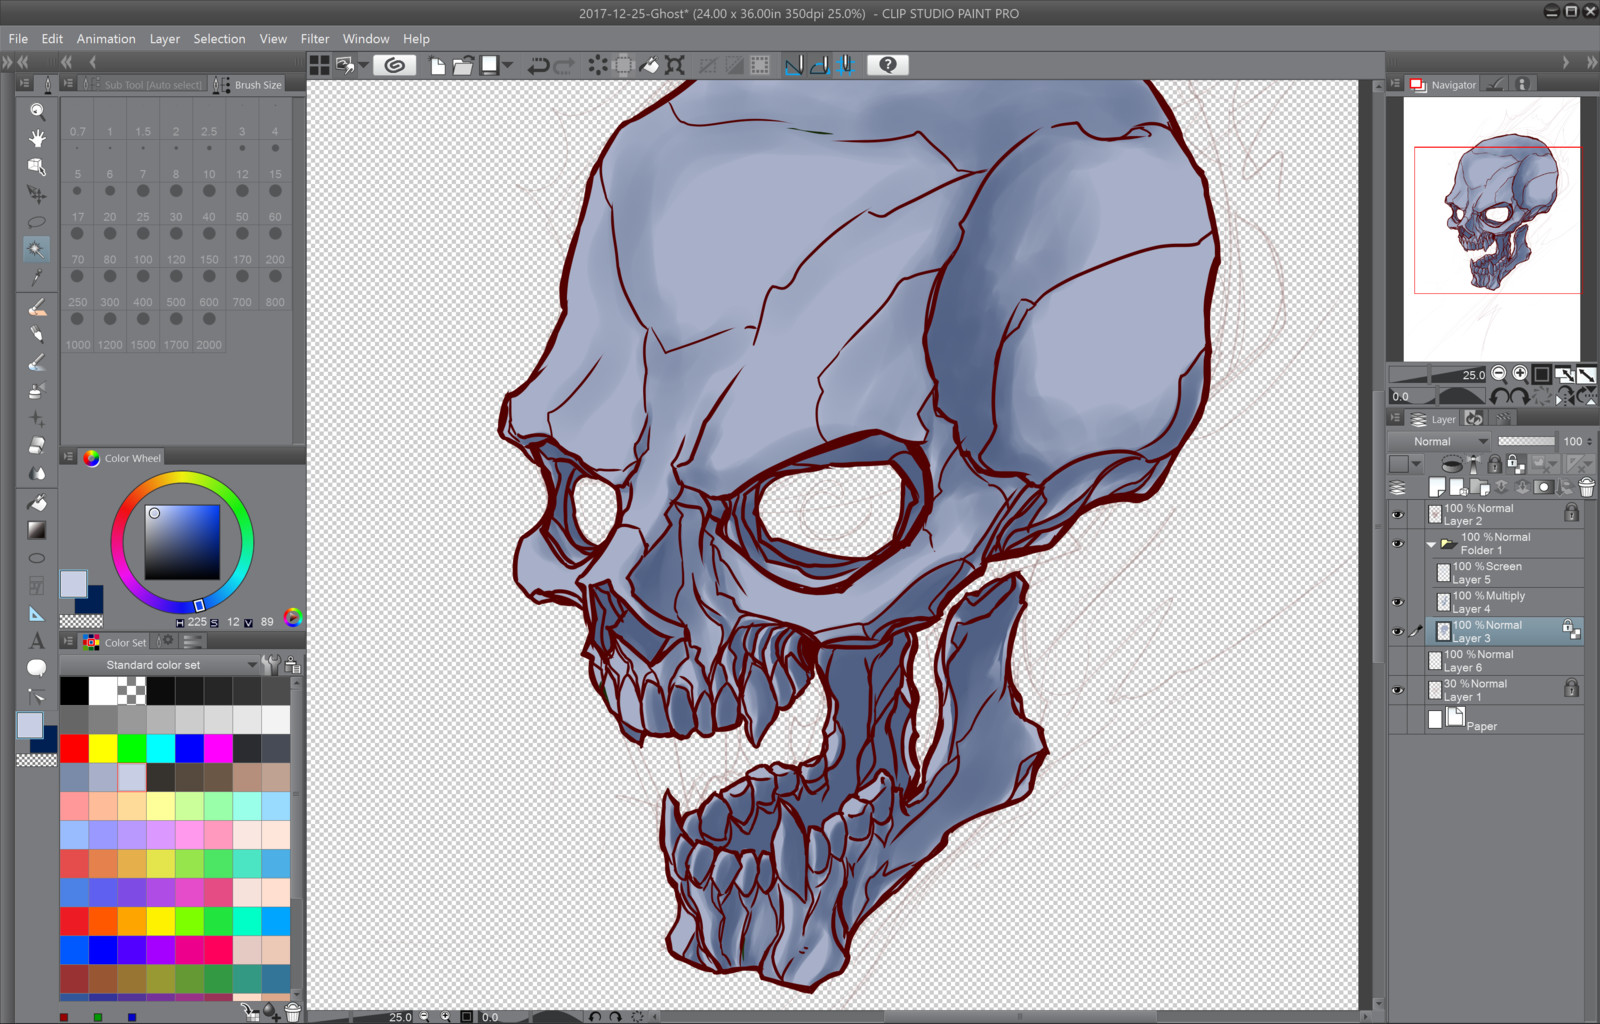Open the Save dropdown arrow in command bar
Viewport: 1600px width, 1024px height.
508,65
